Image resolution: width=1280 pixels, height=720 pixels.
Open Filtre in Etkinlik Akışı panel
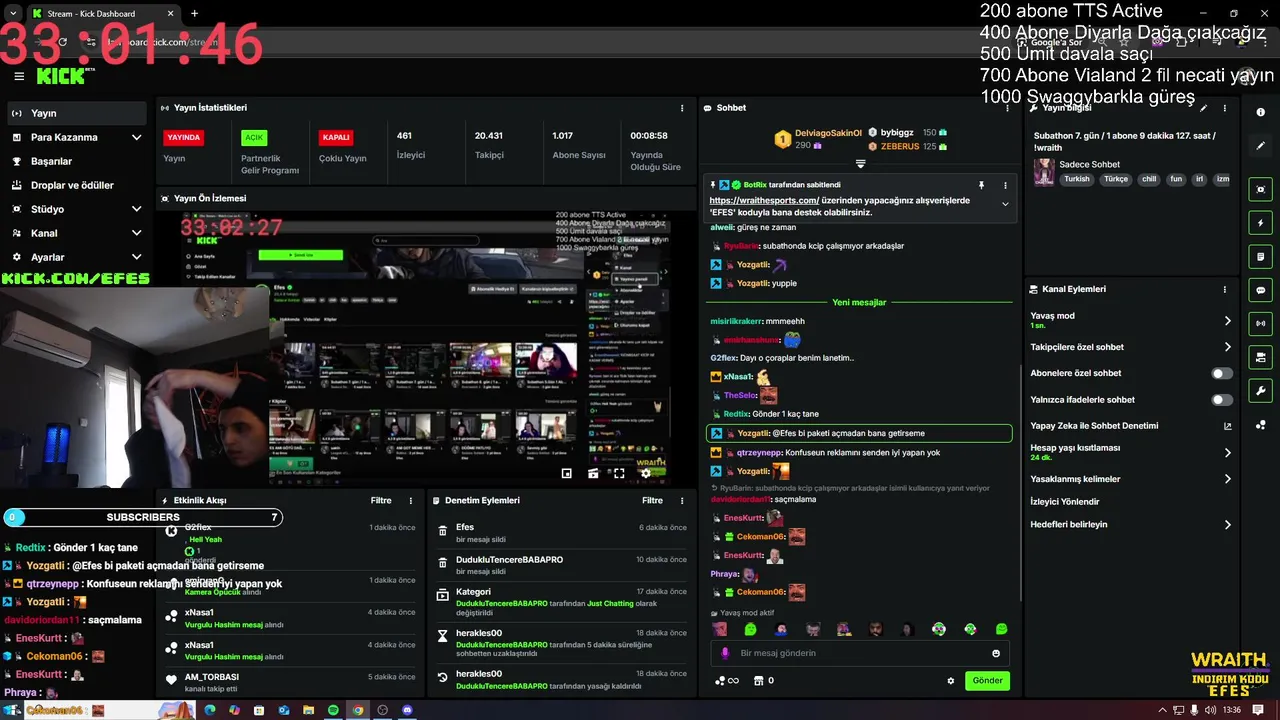[381, 500]
